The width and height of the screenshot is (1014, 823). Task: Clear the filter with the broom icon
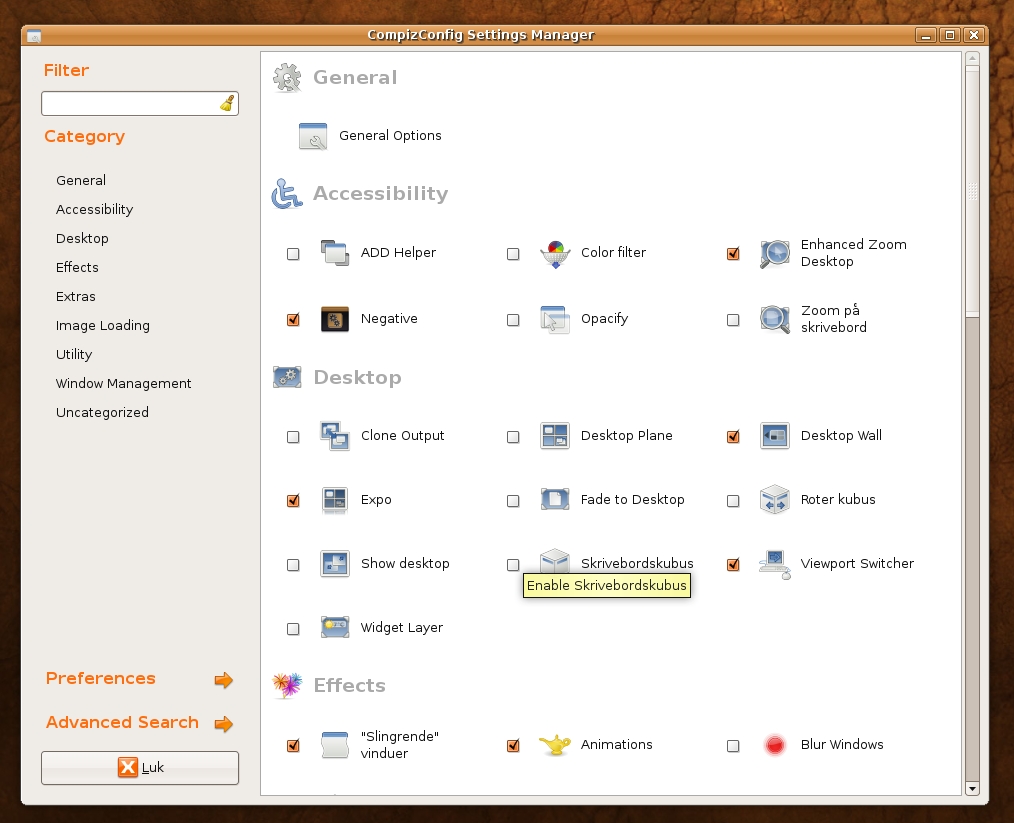pyautogui.click(x=227, y=103)
